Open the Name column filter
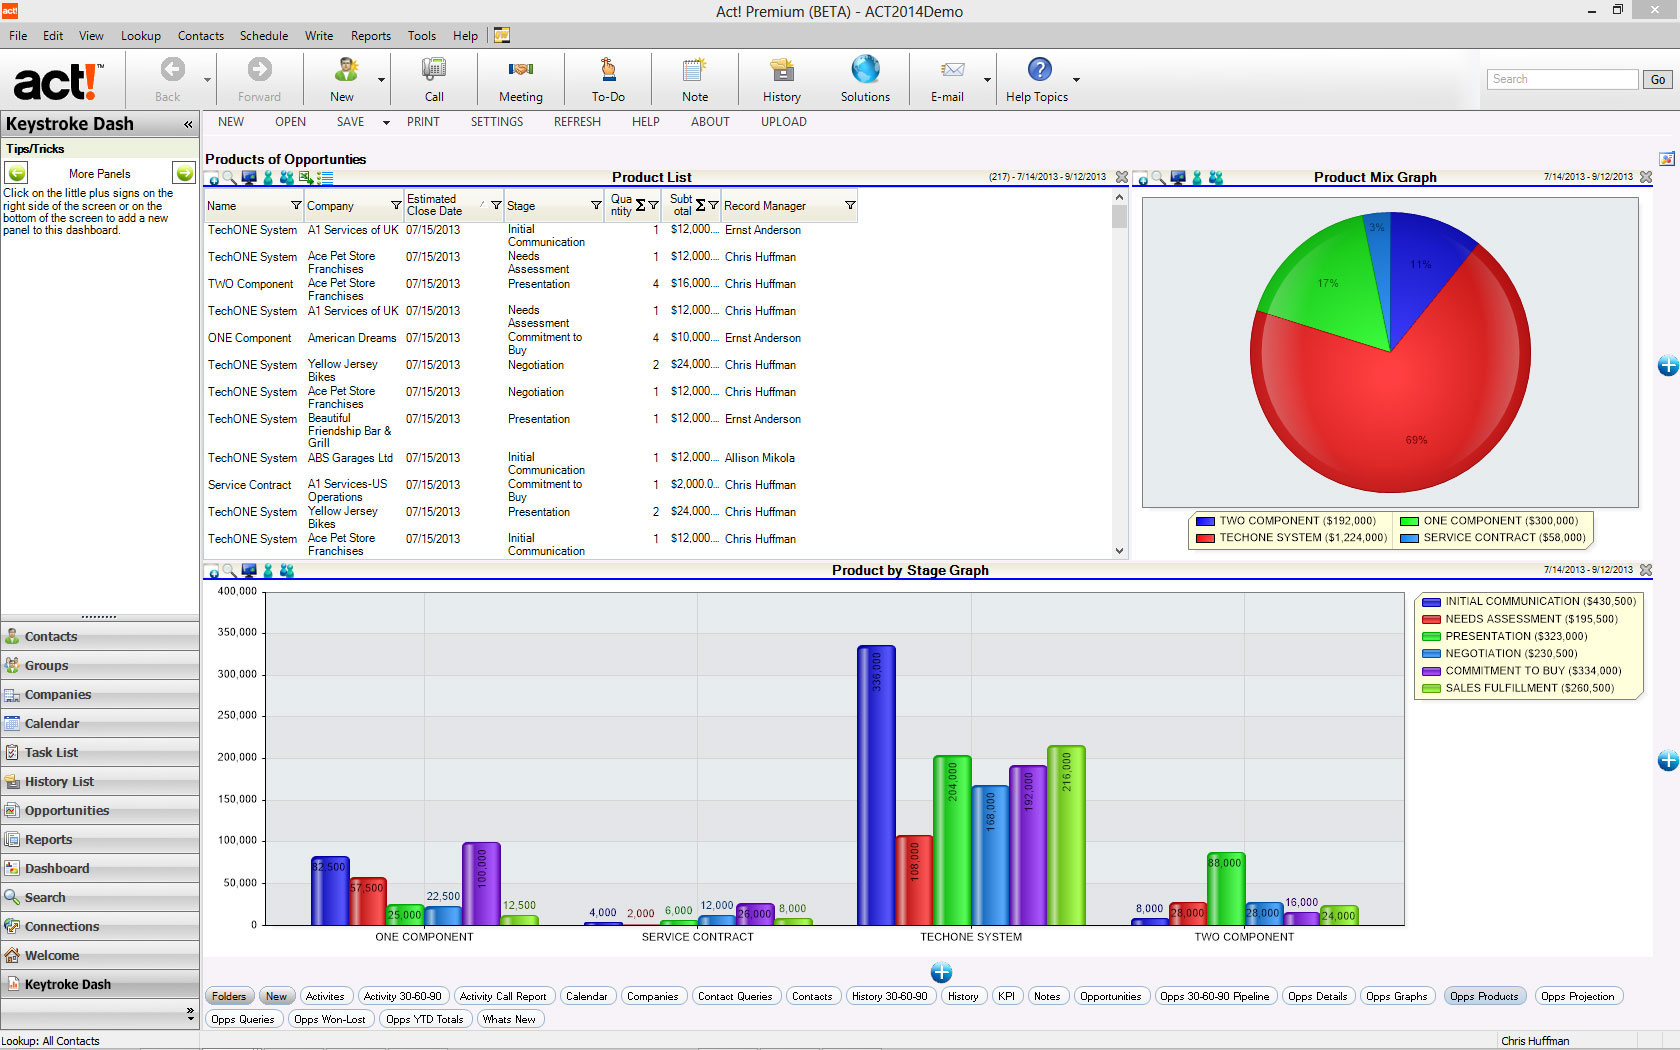Viewport: 1680px width, 1050px height. pos(296,205)
